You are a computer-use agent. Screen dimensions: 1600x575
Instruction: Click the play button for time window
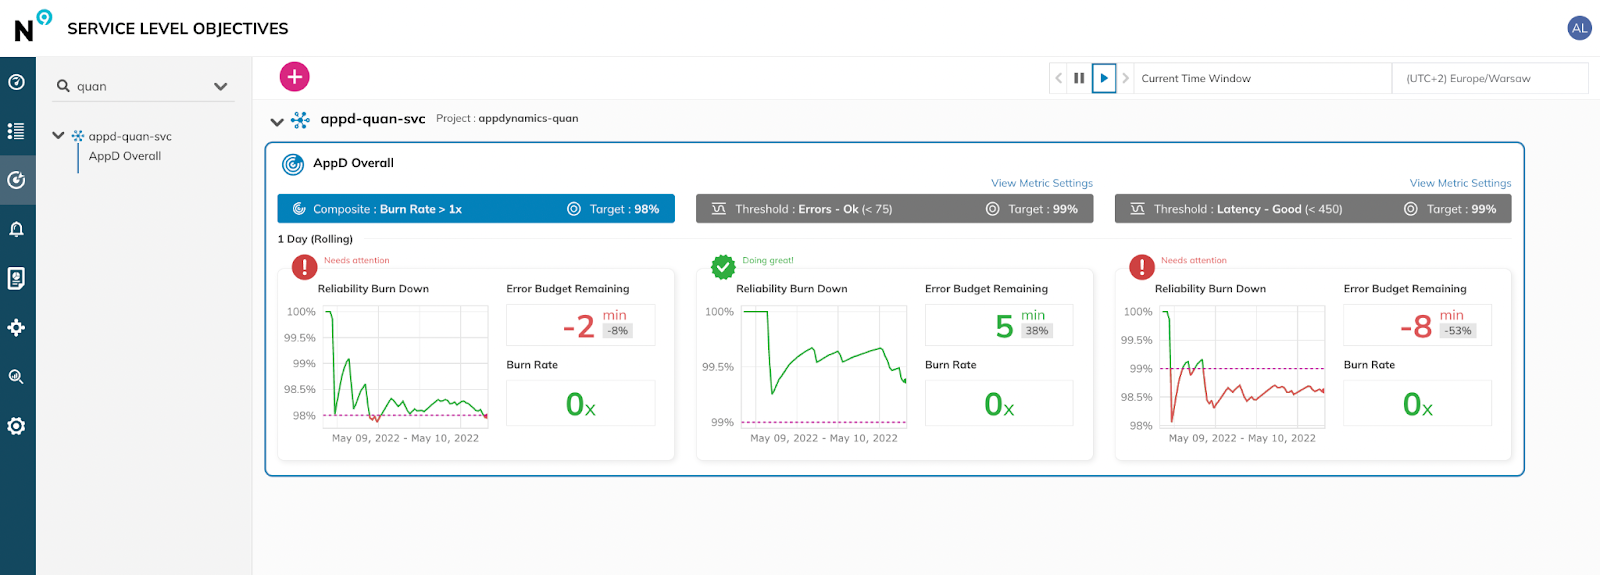tap(1104, 78)
